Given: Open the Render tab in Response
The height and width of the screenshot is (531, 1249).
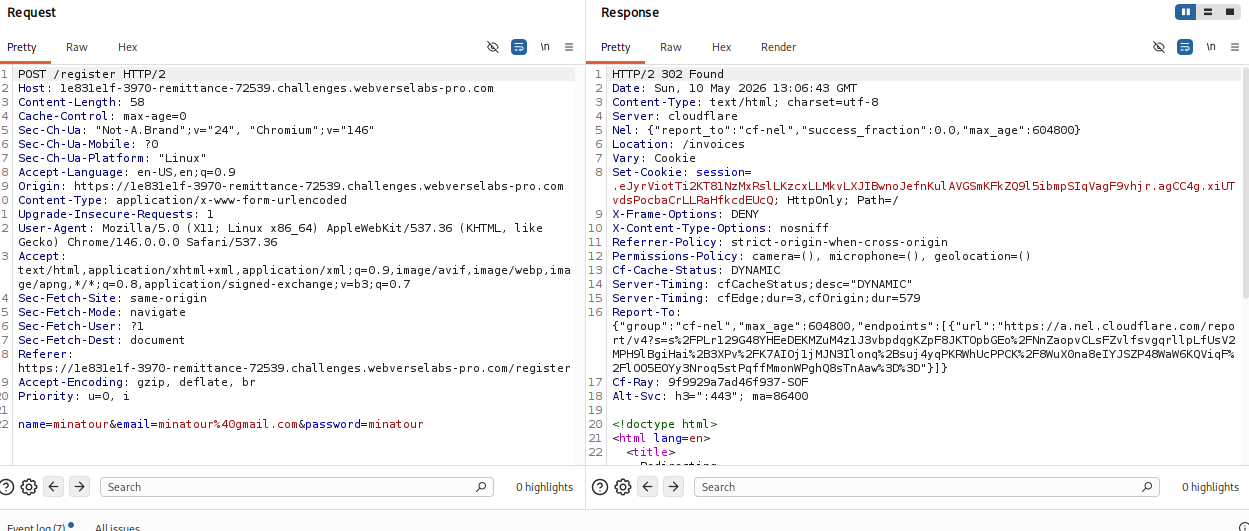Looking at the screenshot, I should 779,47.
